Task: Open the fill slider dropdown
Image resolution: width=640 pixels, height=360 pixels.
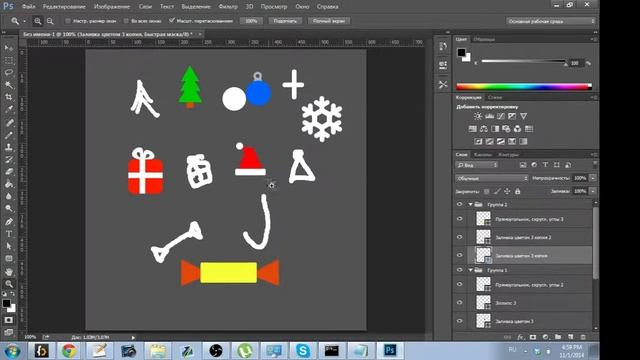Action: 593,191
